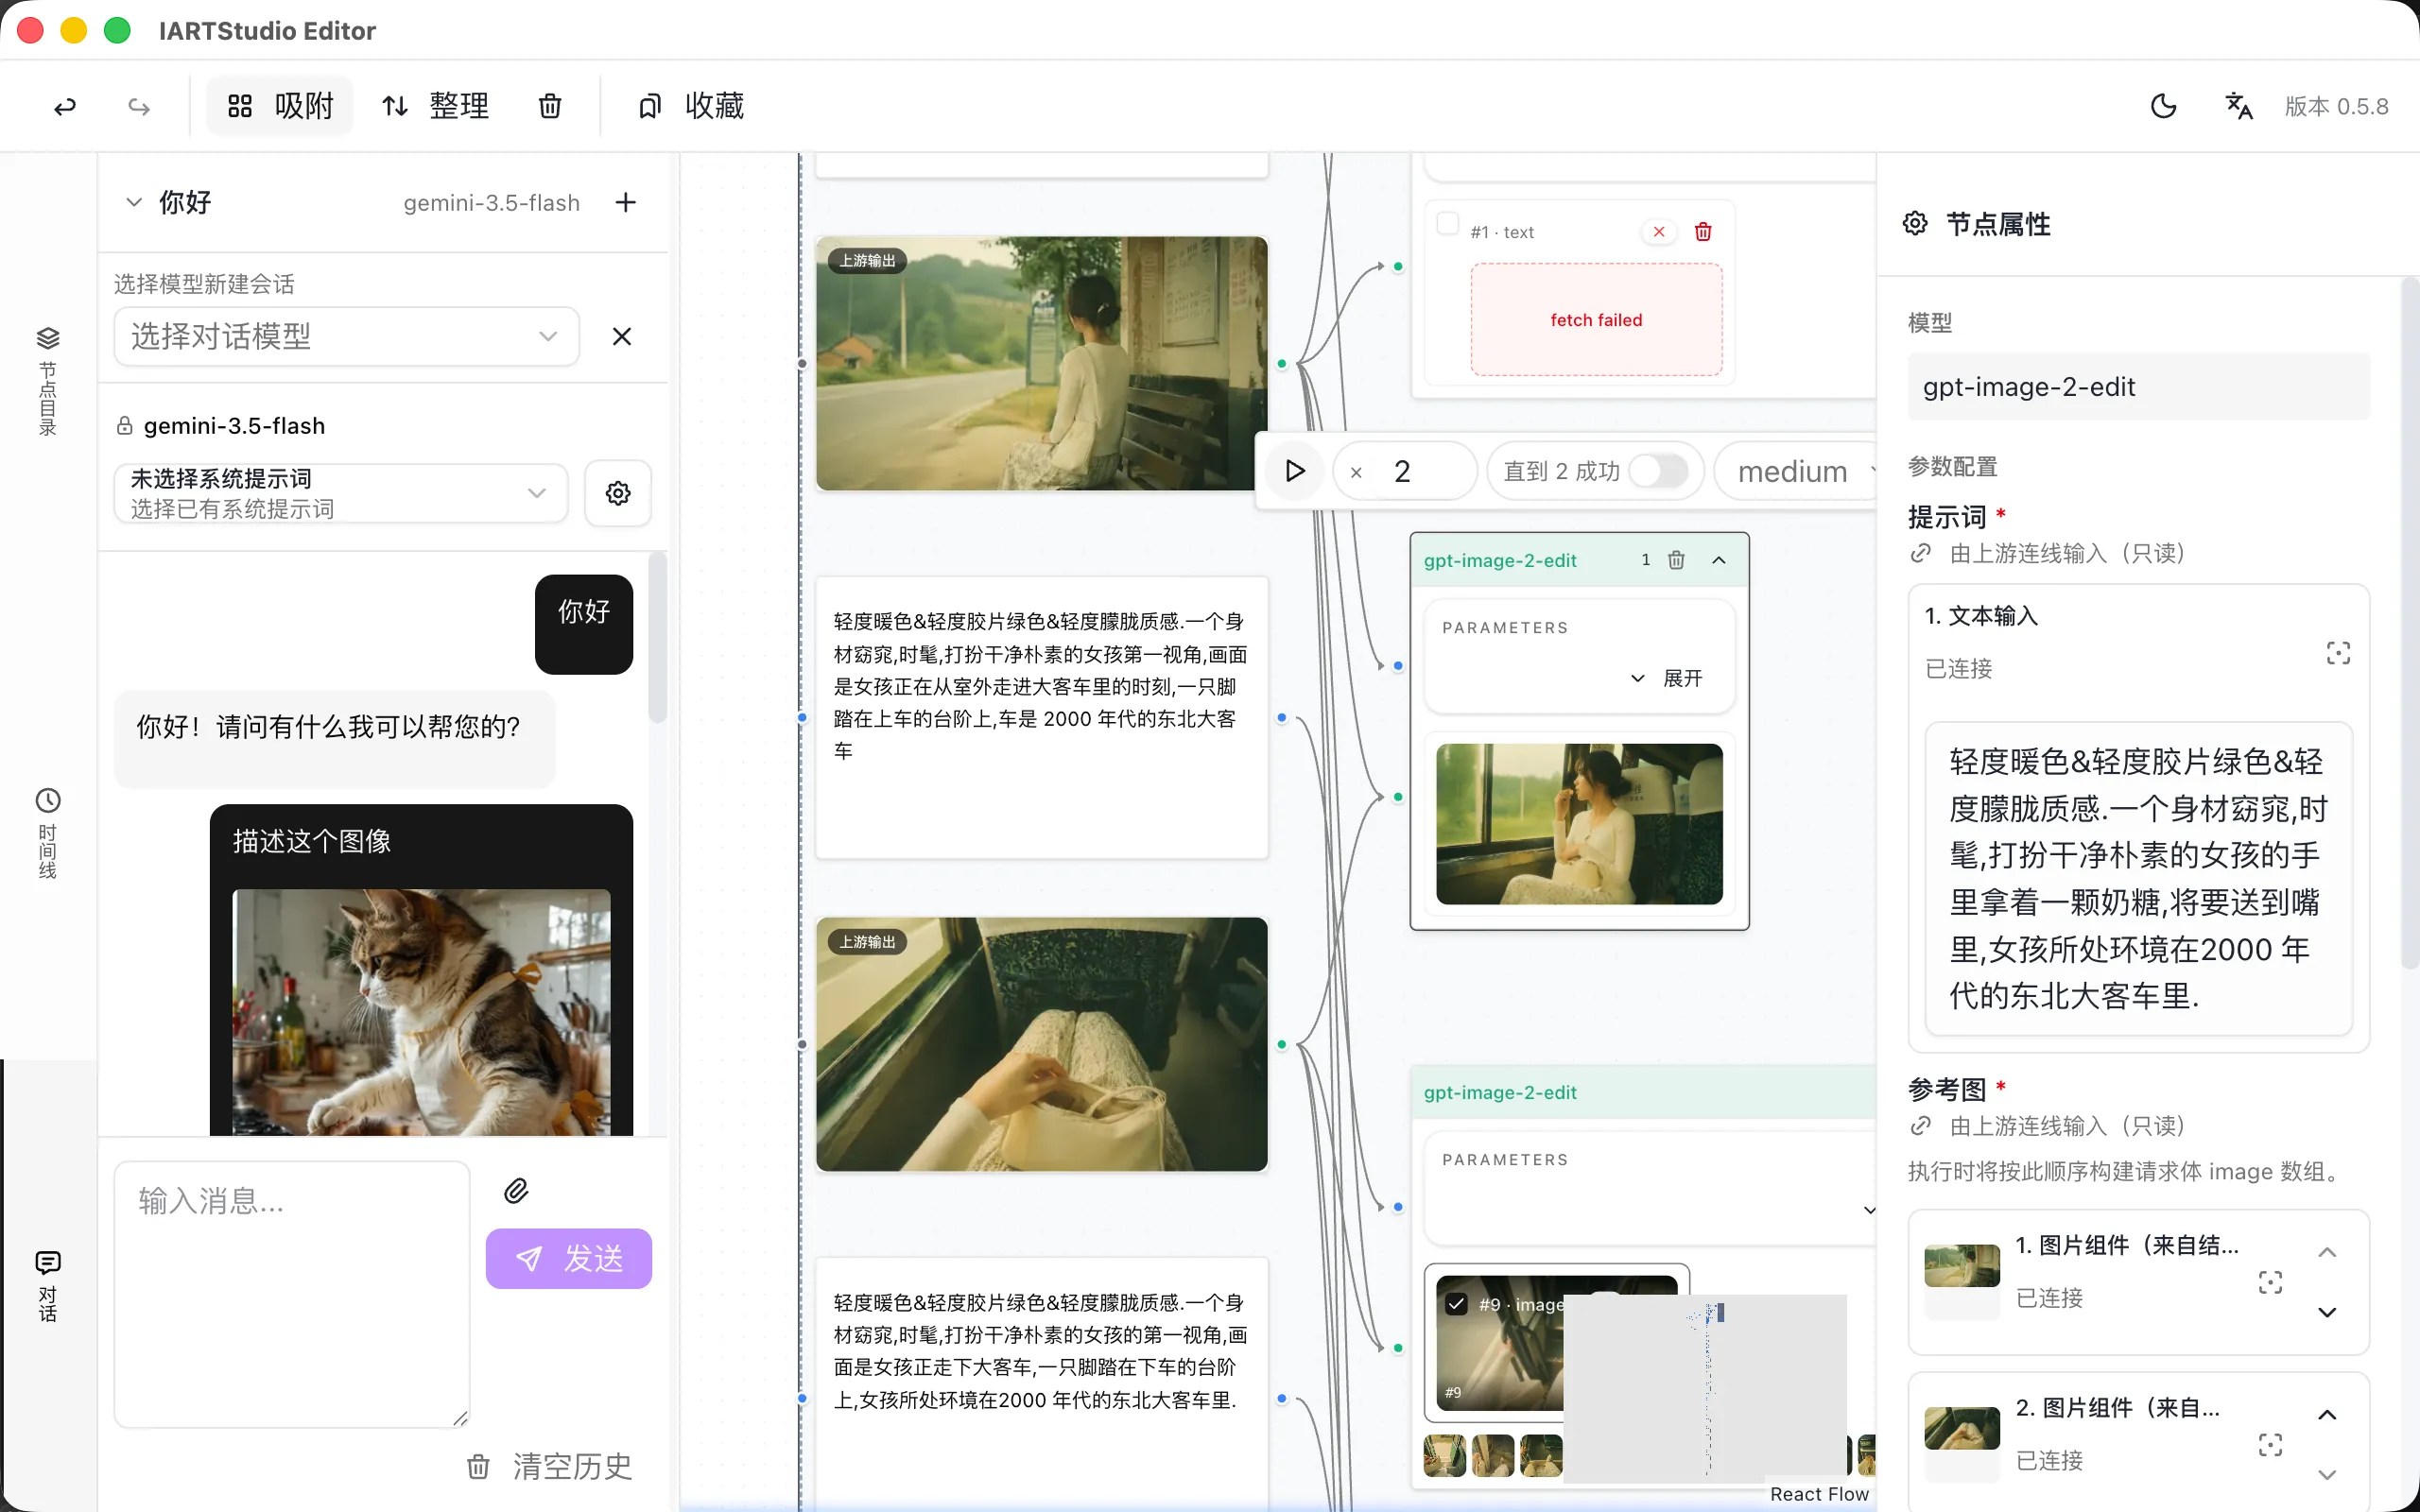Click the gpt-image-2-edit model field

pos(2138,387)
